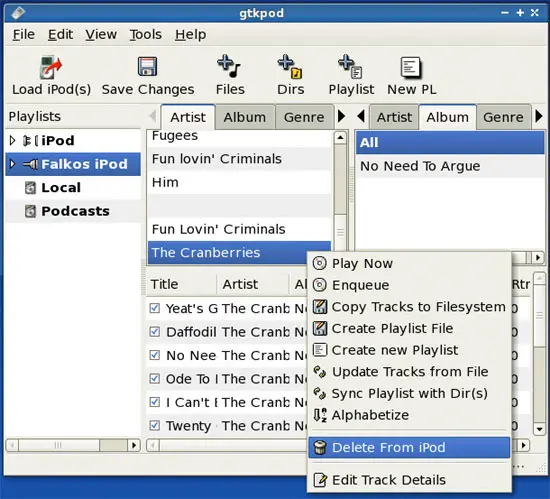Toggle the Daffodil track checkbox
The height and width of the screenshot is (499, 550).
coord(155,332)
